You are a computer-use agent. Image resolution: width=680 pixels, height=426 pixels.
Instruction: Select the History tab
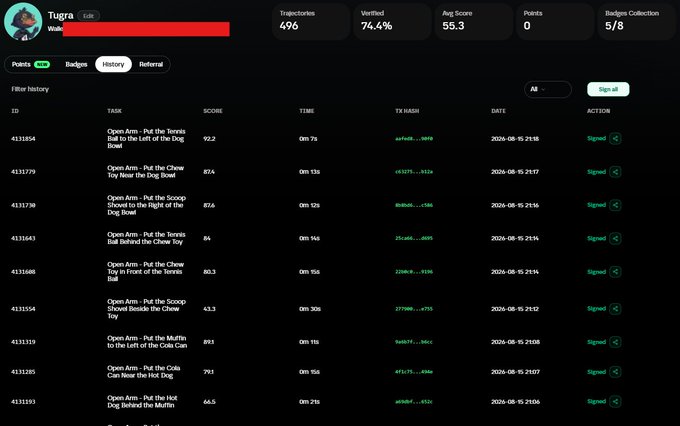pyautogui.click(x=113, y=64)
